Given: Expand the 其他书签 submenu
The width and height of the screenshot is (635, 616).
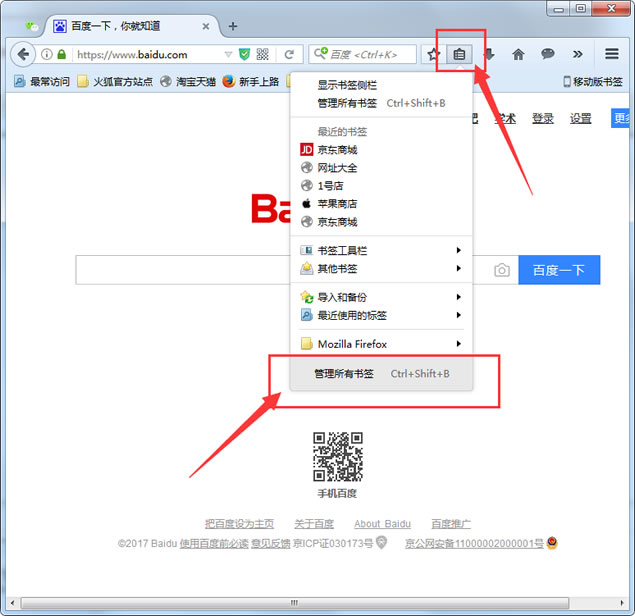Looking at the screenshot, I should [x=381, y=269].
